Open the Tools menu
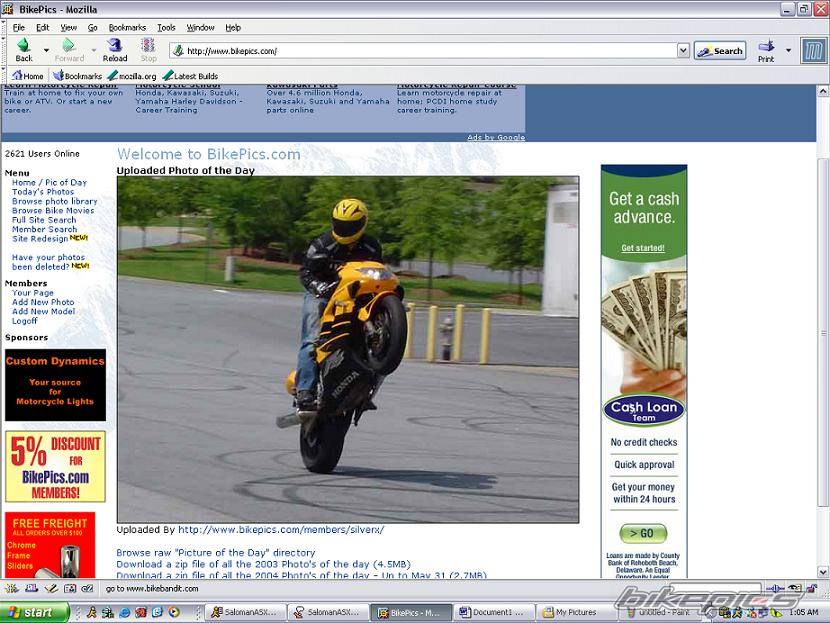 pos(166,27)
